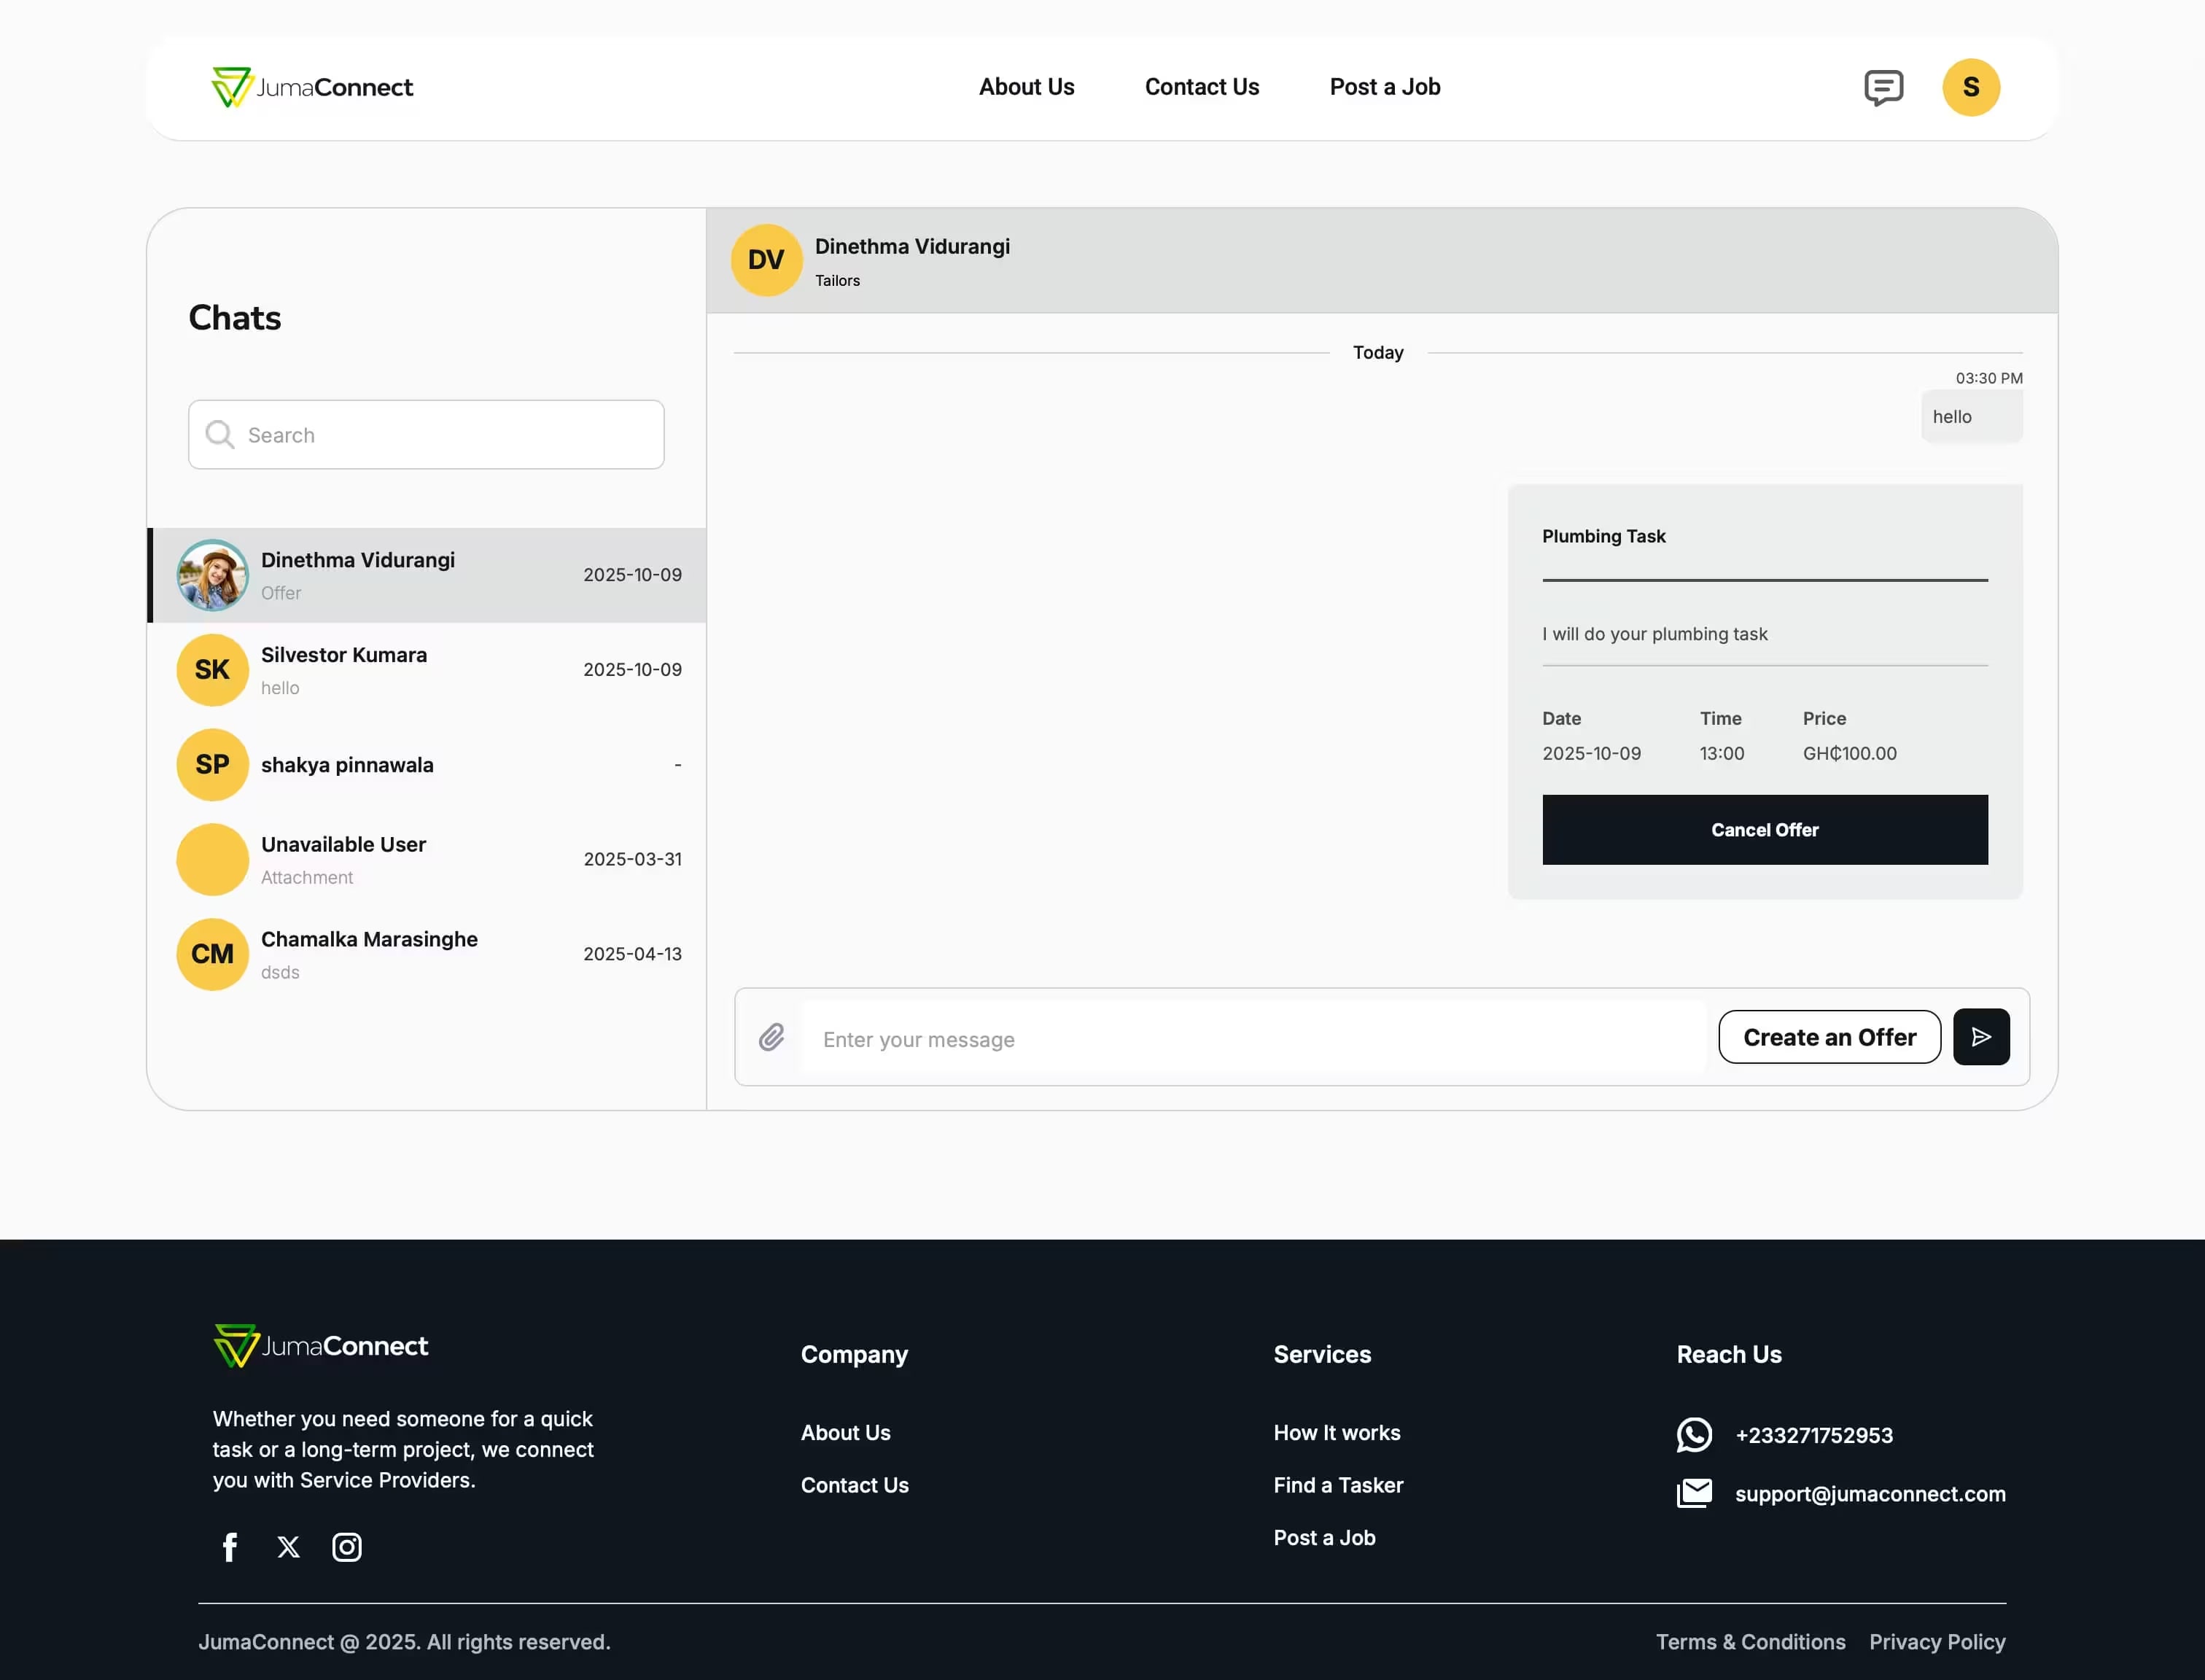Click the X social media icon
The image size is (2205, 1680).
pyautogui.click(x=288, y=1546)
